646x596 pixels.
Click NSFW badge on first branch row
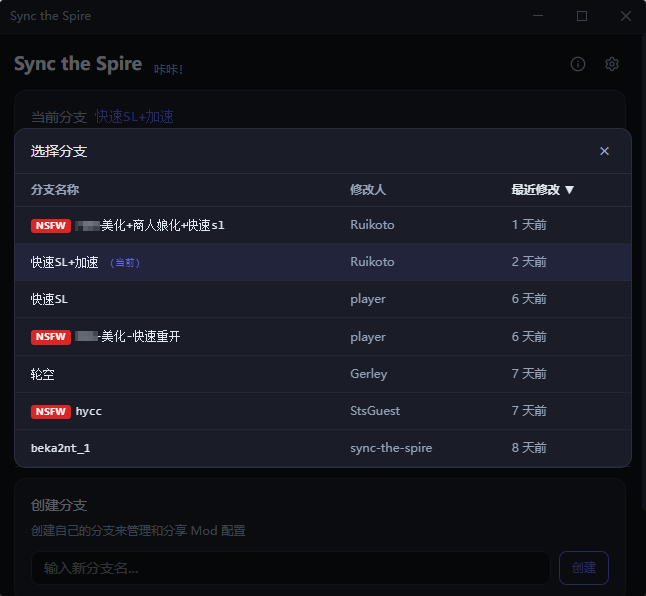51,225
